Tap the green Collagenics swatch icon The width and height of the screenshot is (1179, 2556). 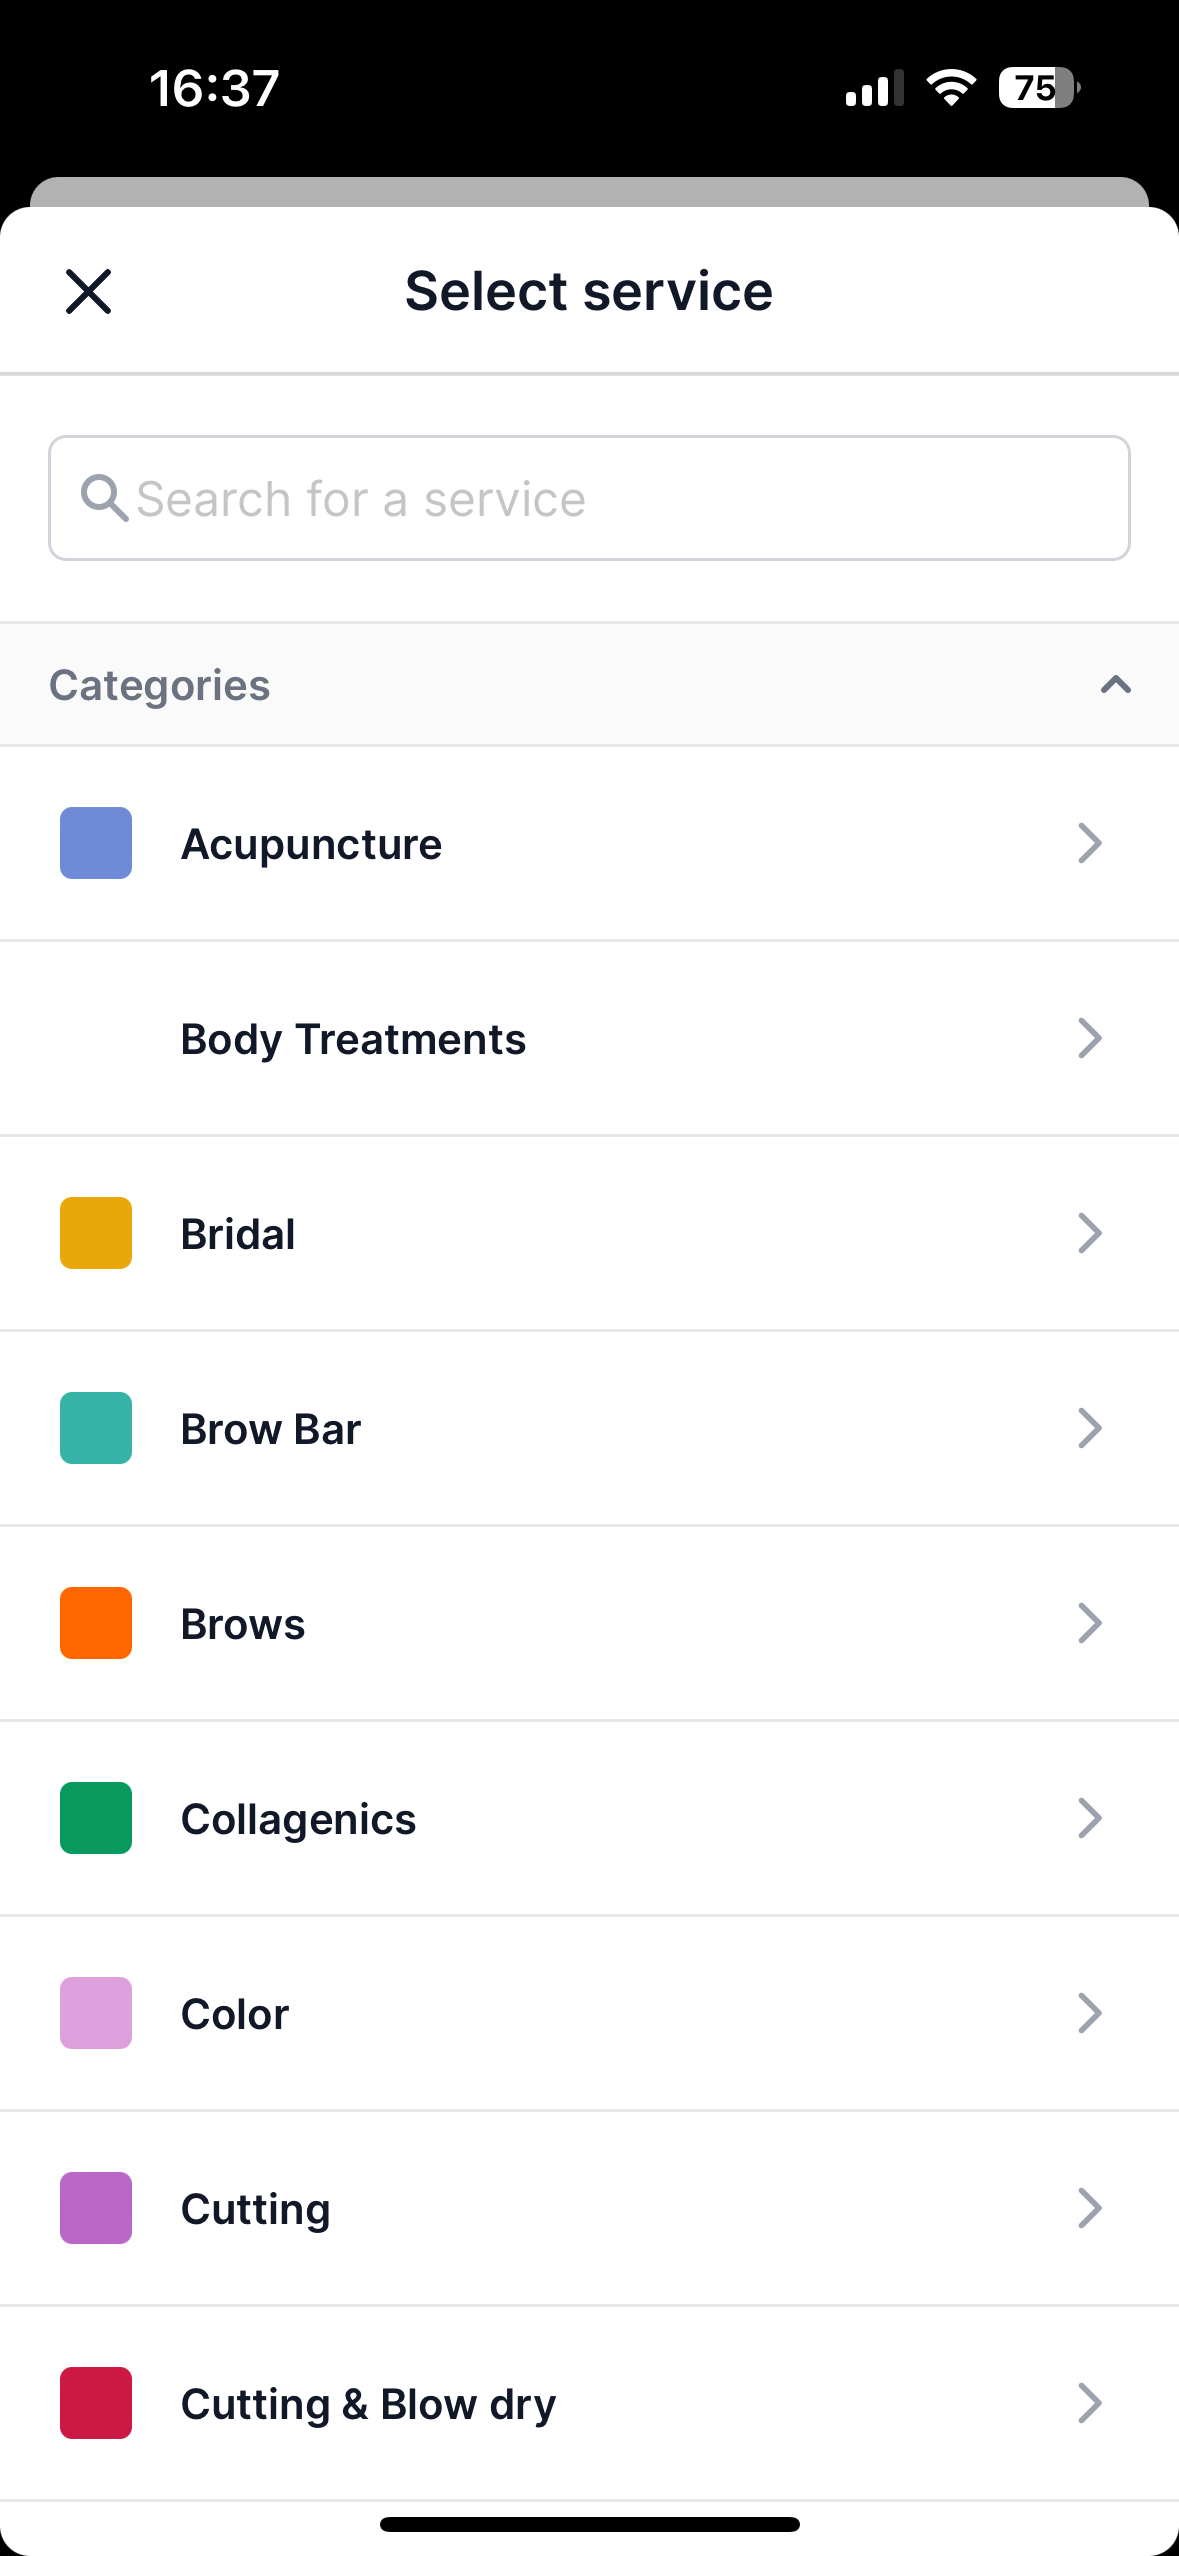click(96, 1818)
